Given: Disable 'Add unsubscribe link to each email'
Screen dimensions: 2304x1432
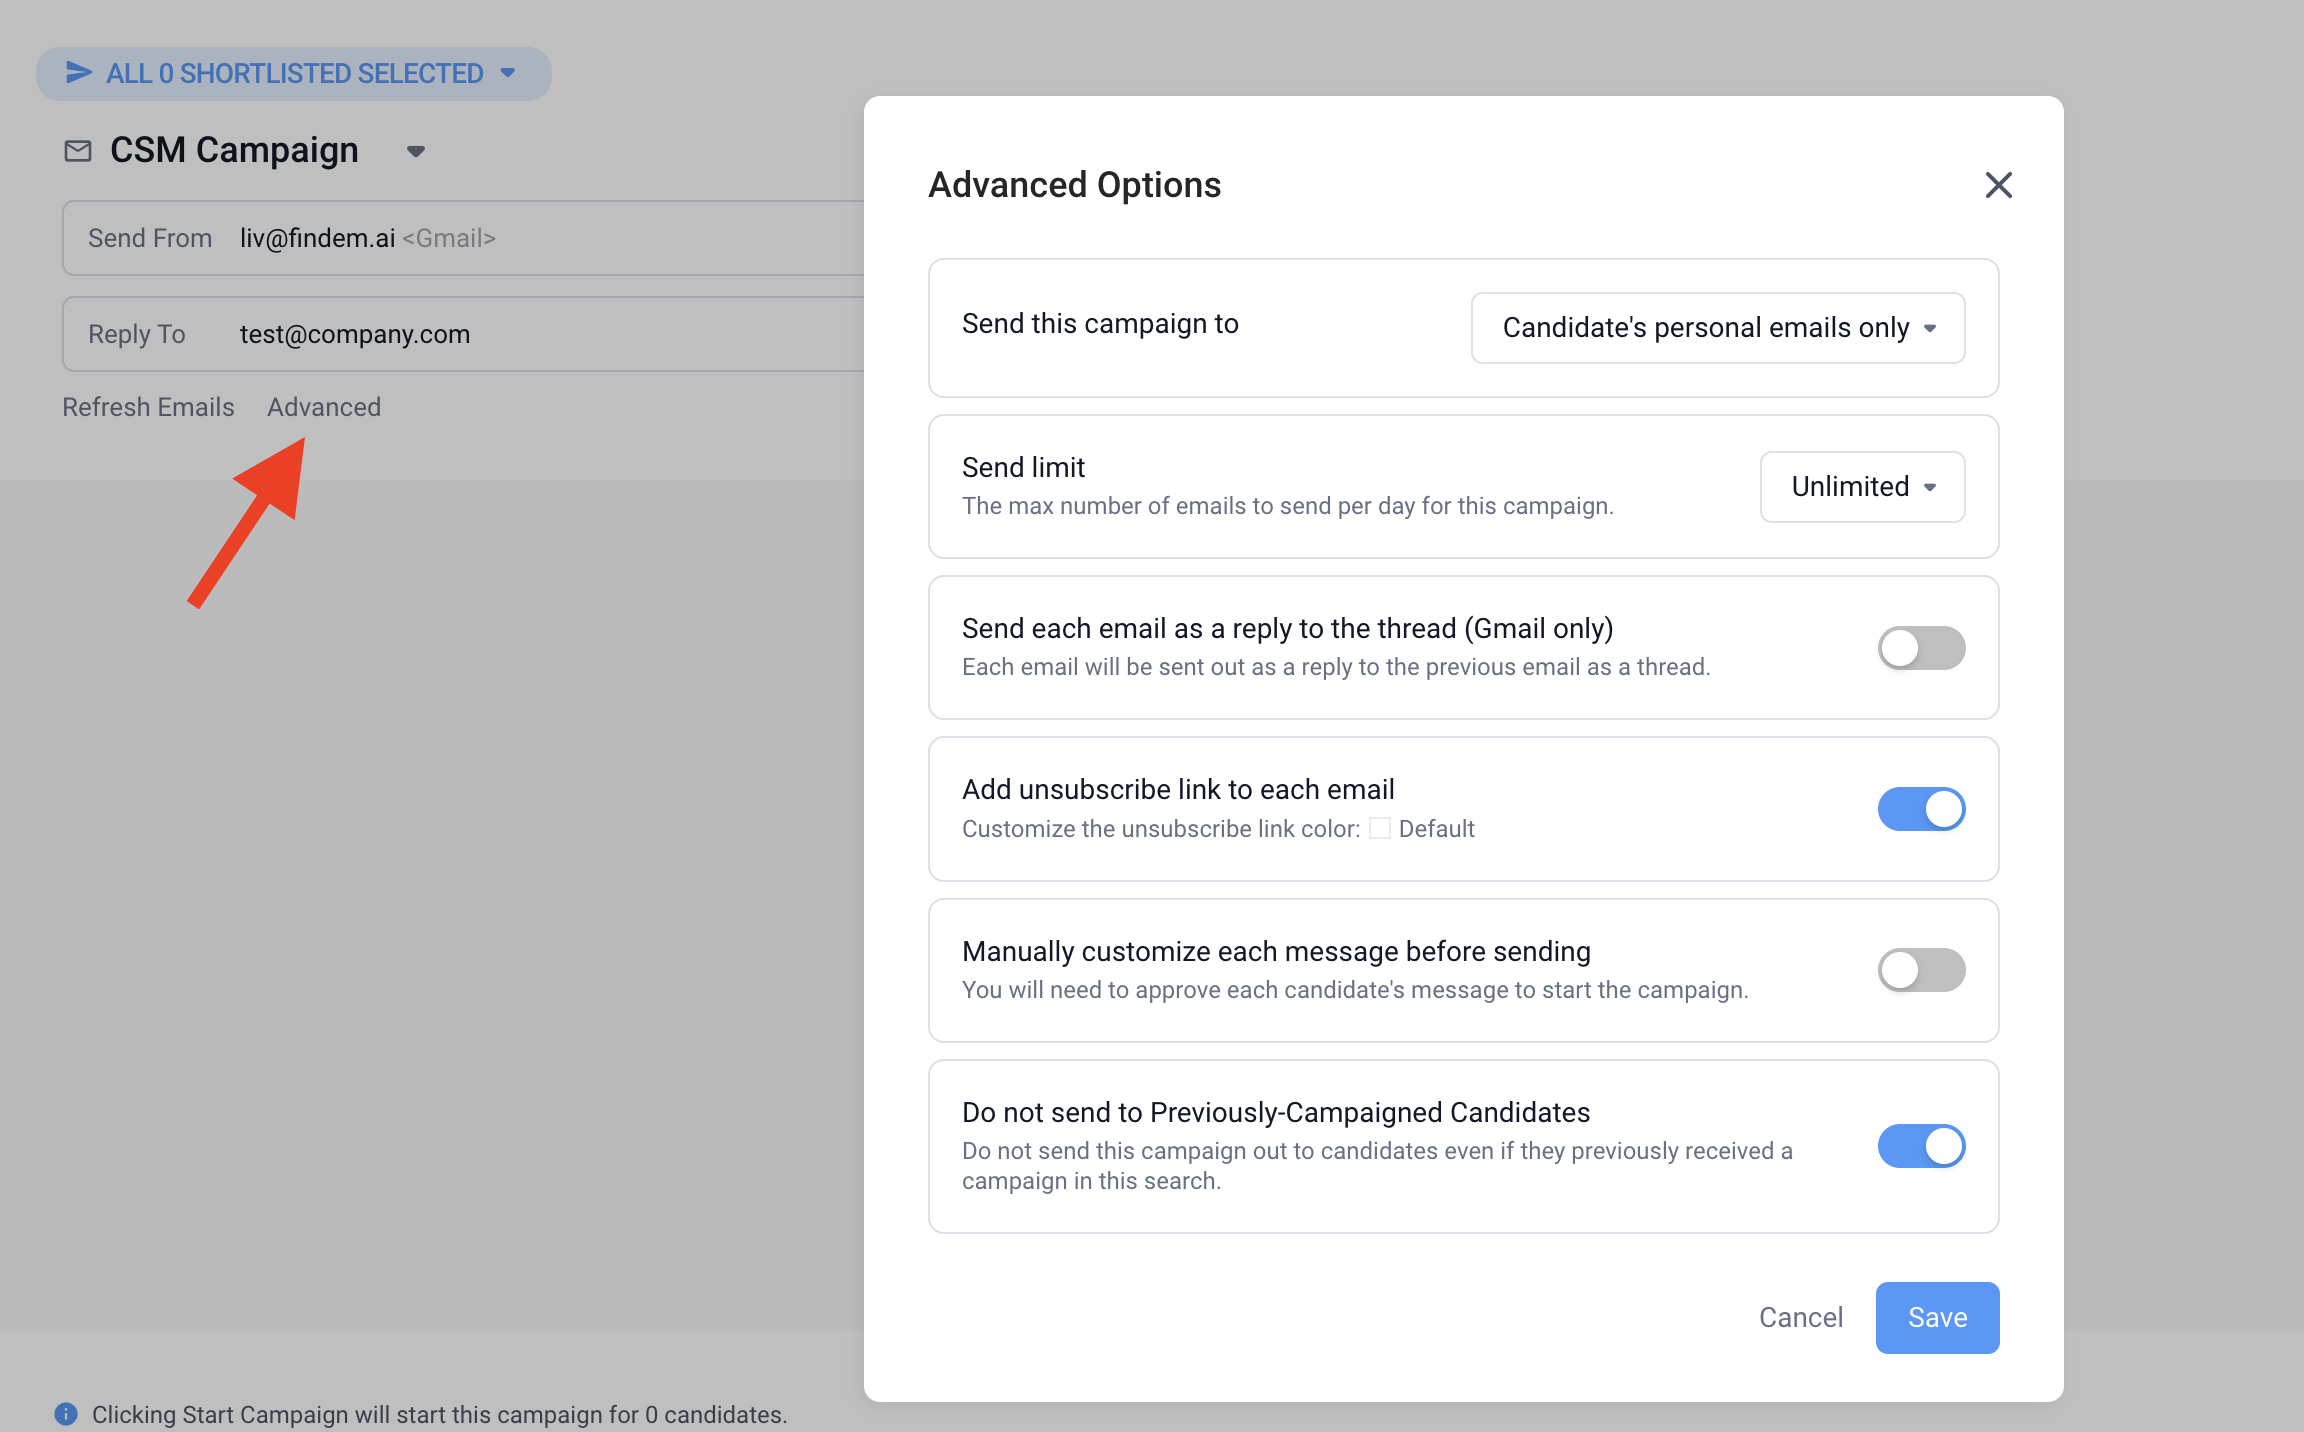Looking at the screenshot, I should (x=1921, y=809).
